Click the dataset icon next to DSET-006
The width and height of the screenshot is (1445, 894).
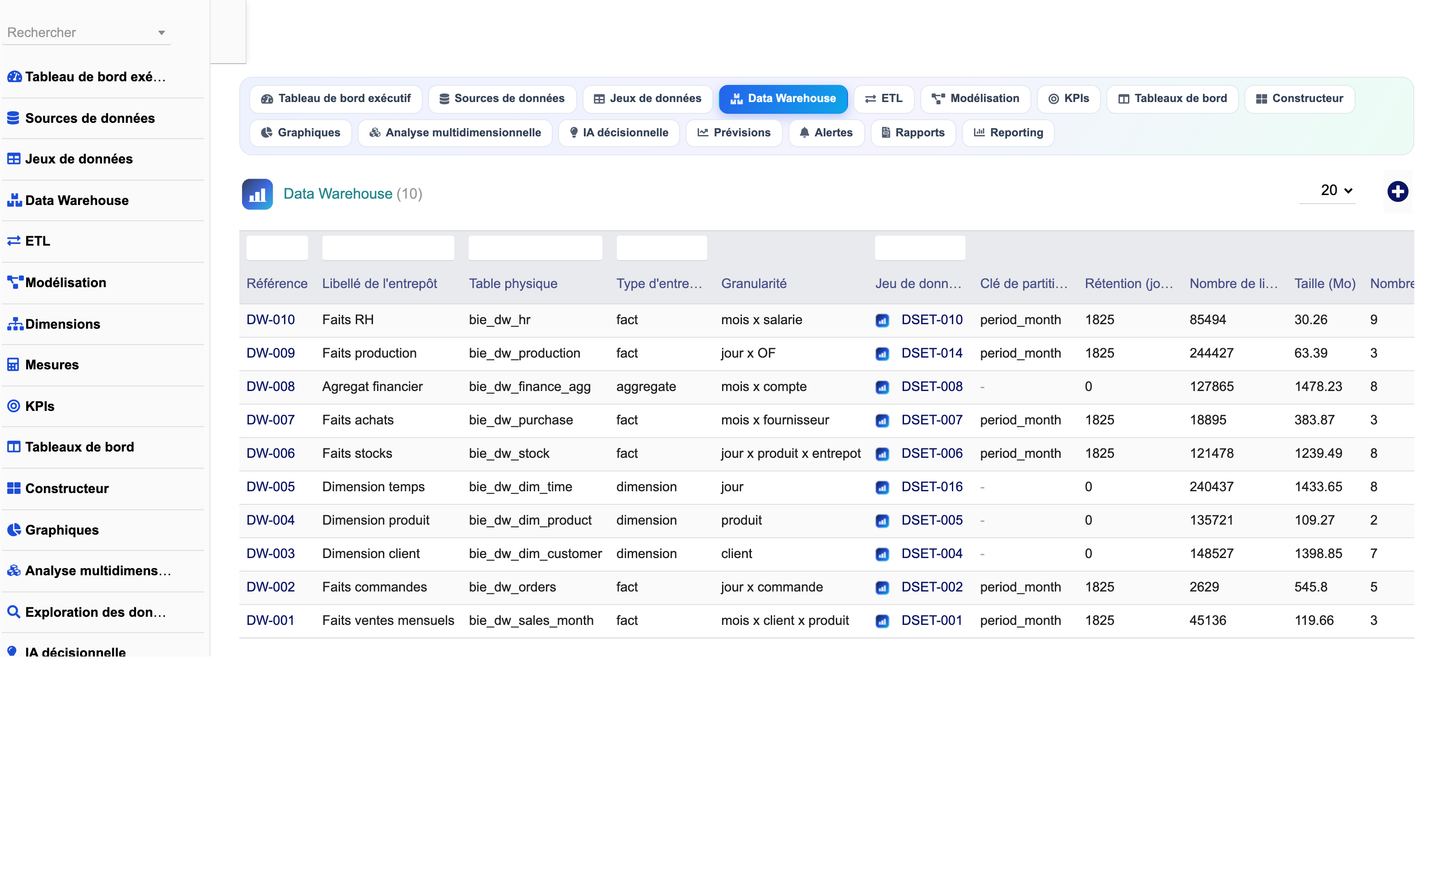(x=882, y=454)
